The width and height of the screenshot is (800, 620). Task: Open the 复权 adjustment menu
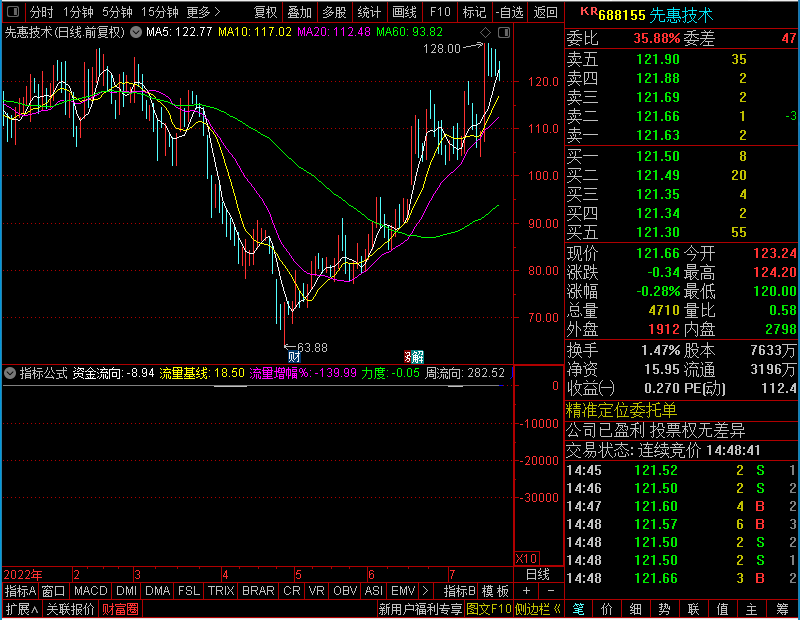[265, 12]
